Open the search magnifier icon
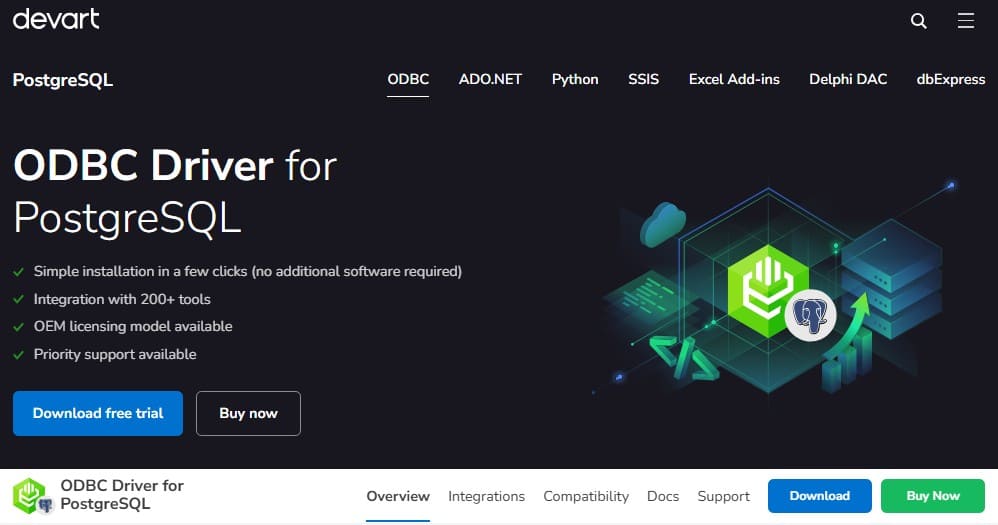This screenshot has height=525, width=998. (x=918, y=21)
